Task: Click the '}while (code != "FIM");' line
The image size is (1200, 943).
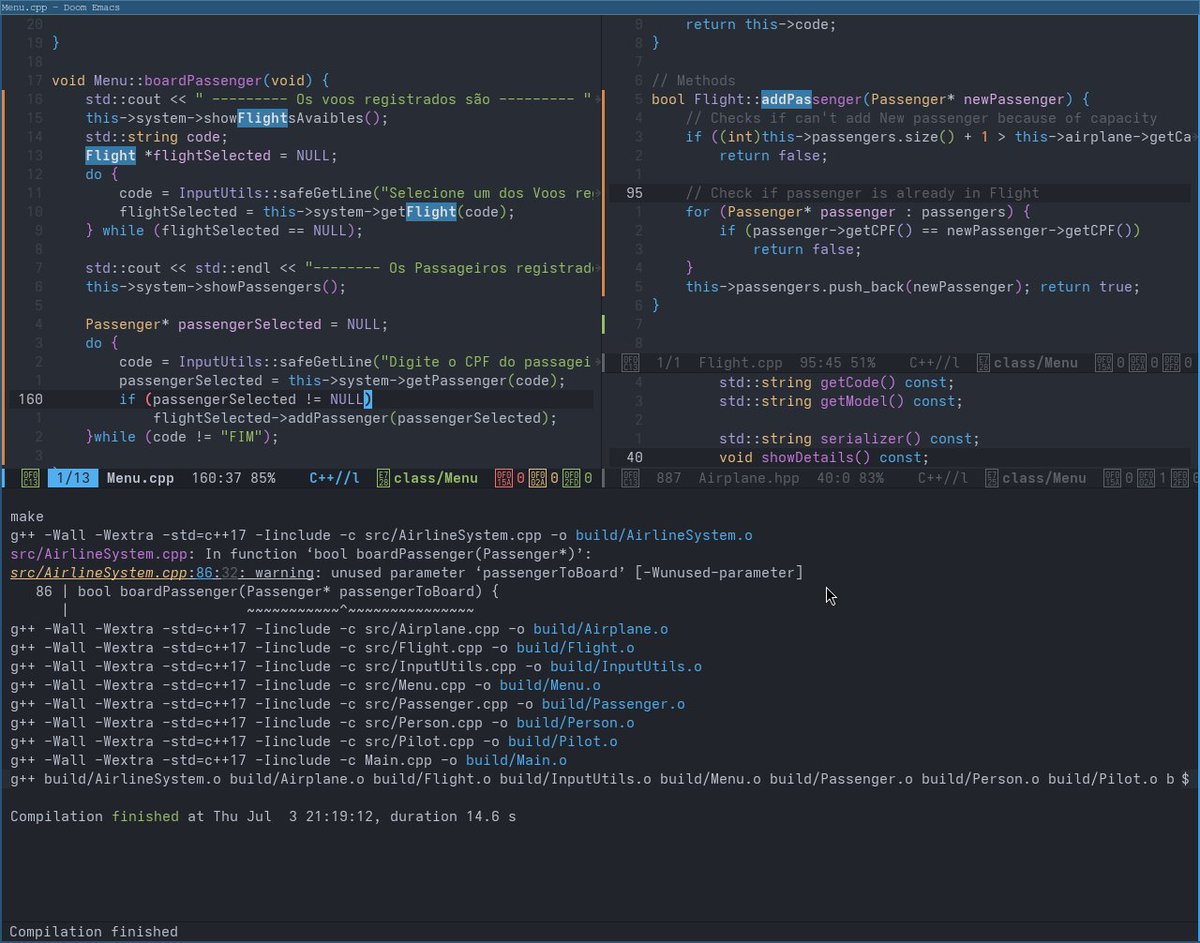Action: [x=181, y=437]
